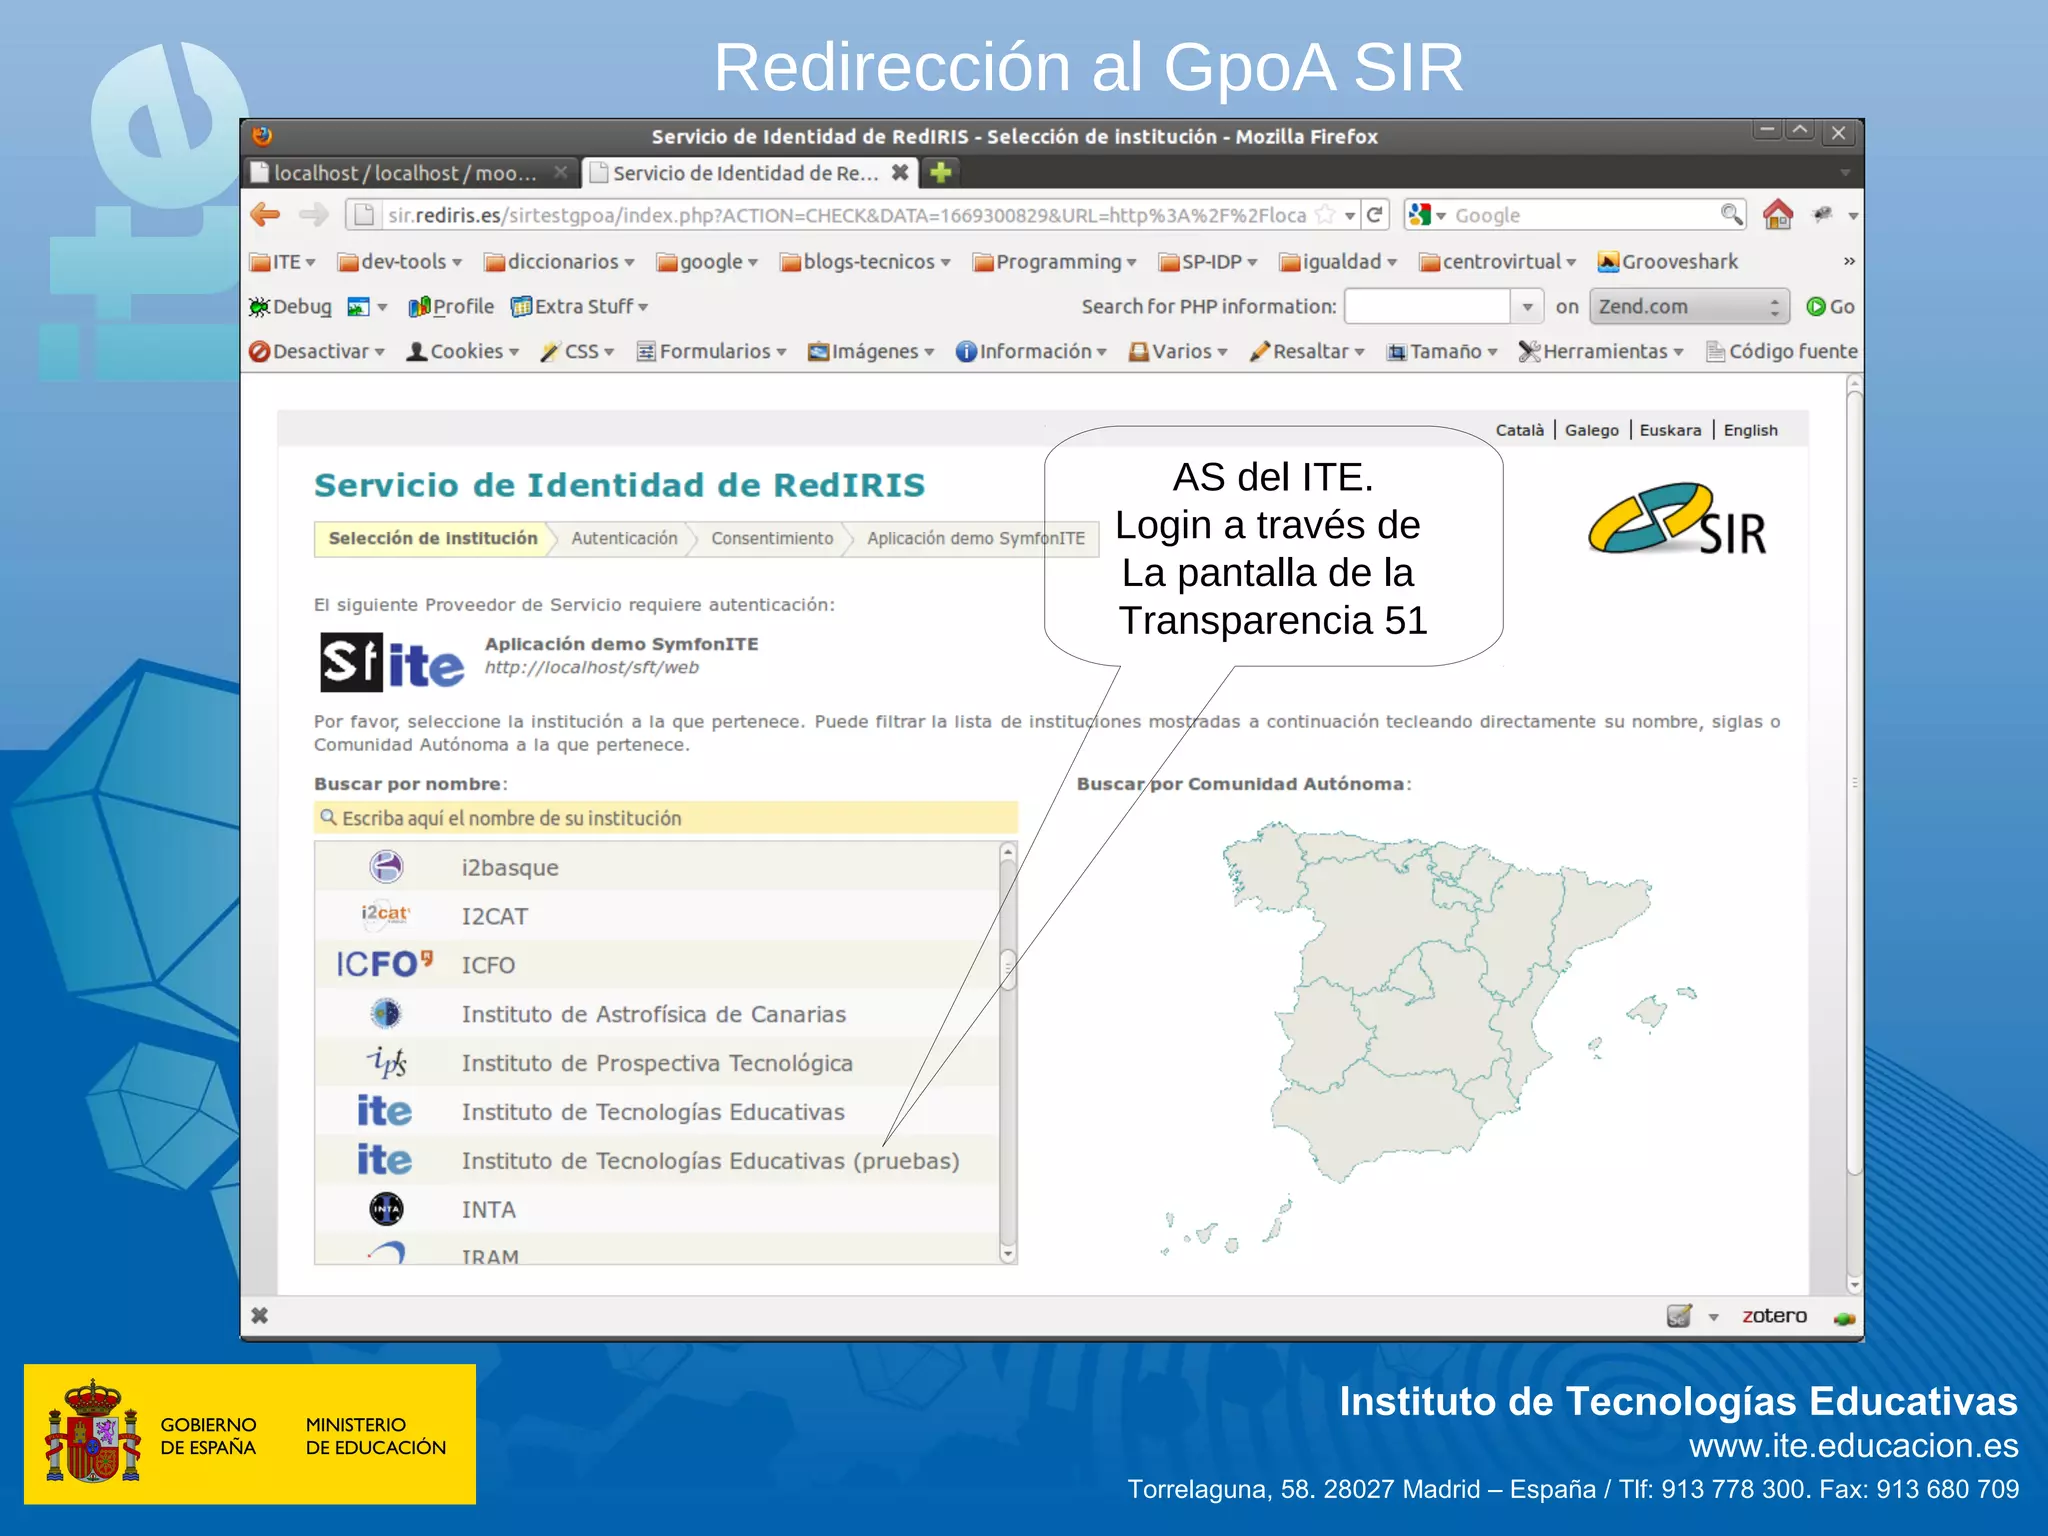Open the http://localhost/sft/web link
Screen dimensions: 2048x1536
pos(592,668)
